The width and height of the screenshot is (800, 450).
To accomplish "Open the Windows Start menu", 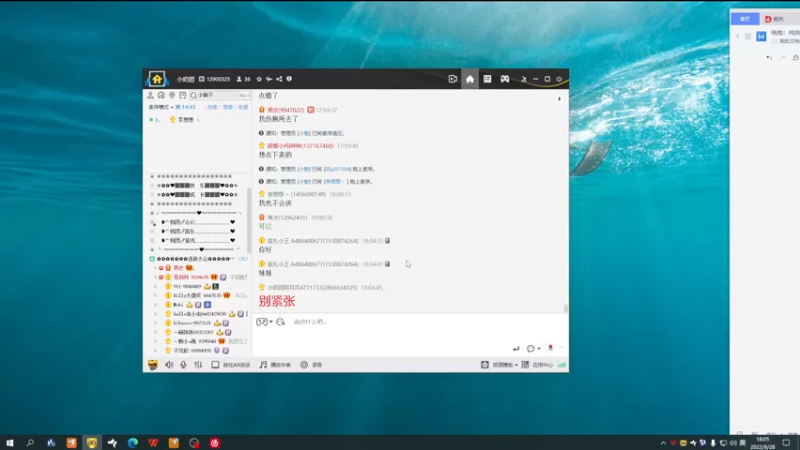I will click(9, 443).
